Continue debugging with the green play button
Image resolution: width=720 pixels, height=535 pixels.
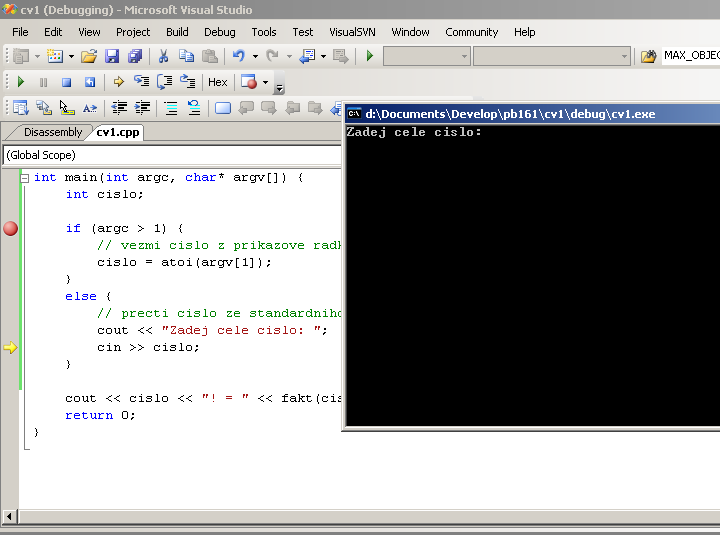[x=21, y=82]
